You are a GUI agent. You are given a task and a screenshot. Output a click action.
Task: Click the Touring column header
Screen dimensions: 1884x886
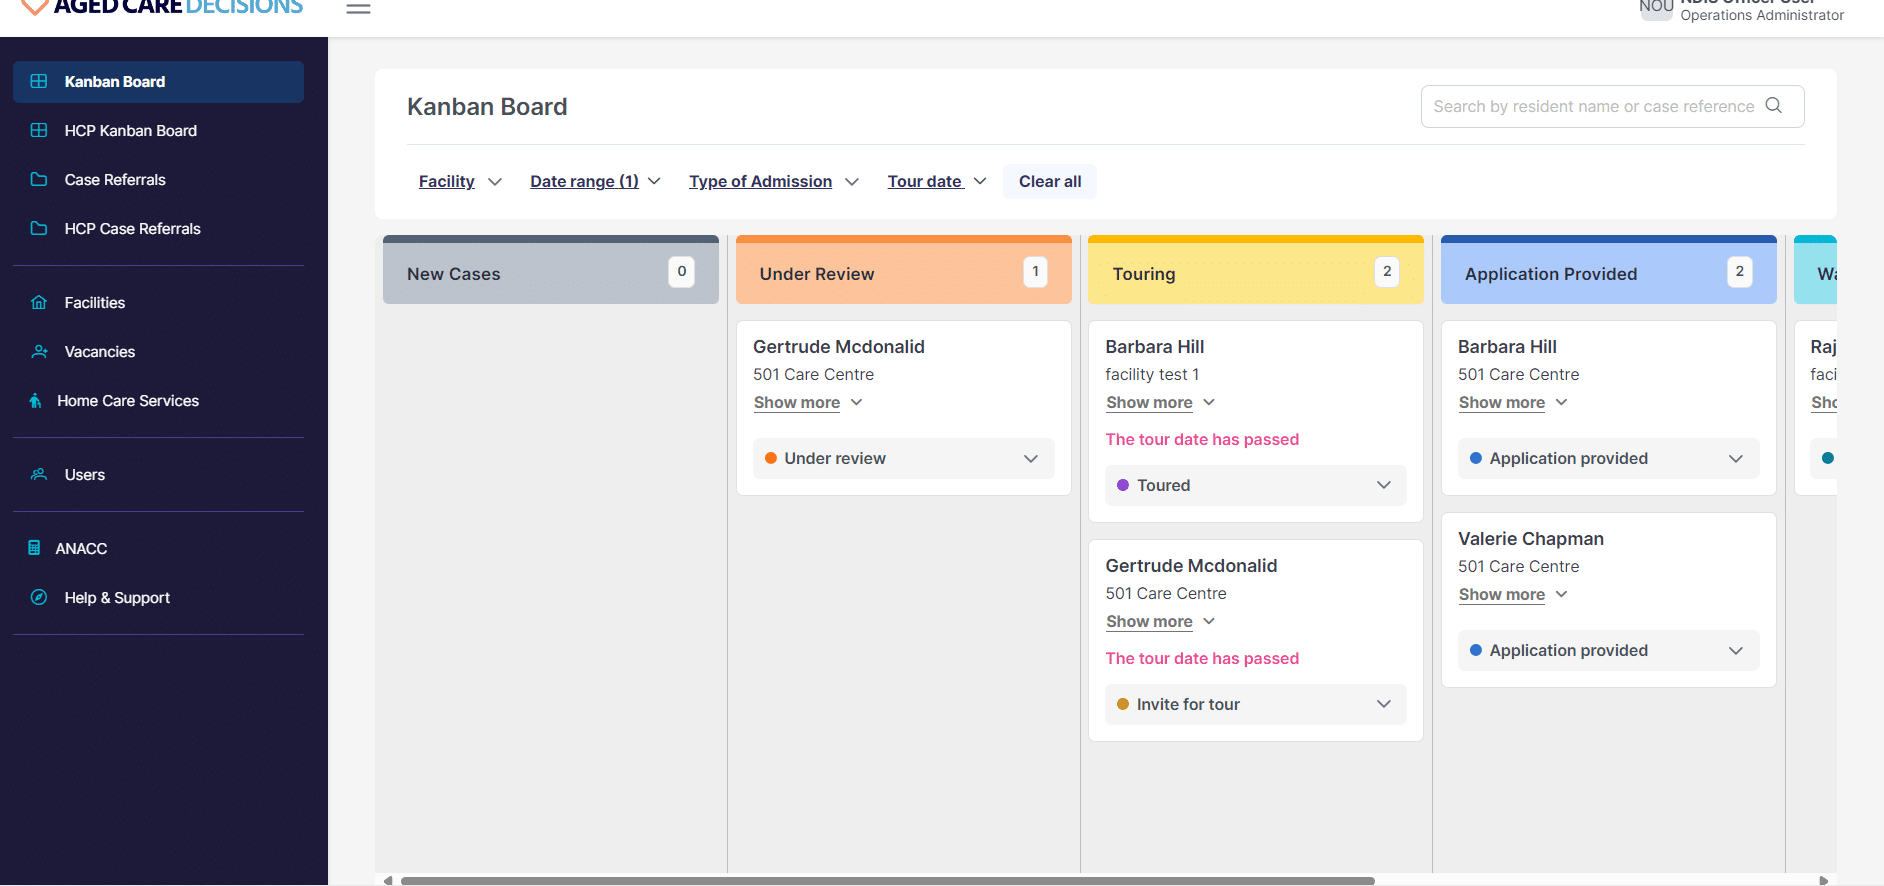(1255, 270)
